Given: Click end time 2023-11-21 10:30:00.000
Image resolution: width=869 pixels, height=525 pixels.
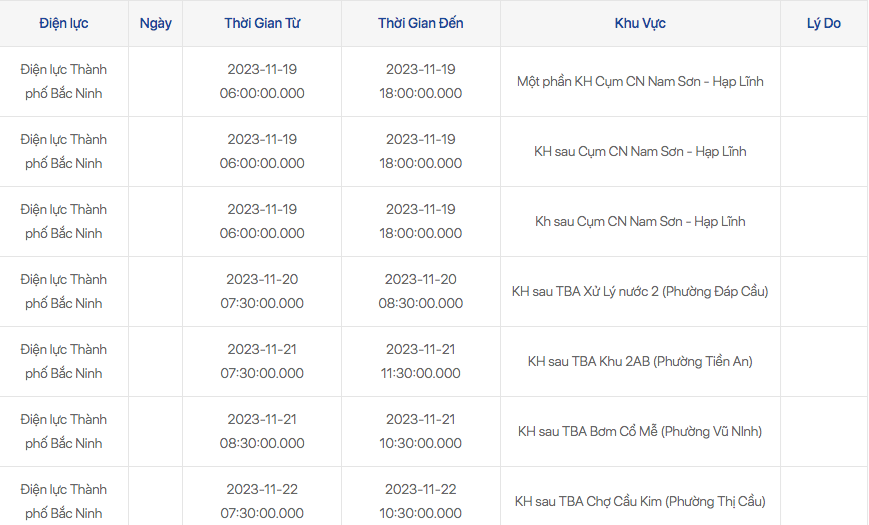Looking at the screenshot, I should click(420, 431).
